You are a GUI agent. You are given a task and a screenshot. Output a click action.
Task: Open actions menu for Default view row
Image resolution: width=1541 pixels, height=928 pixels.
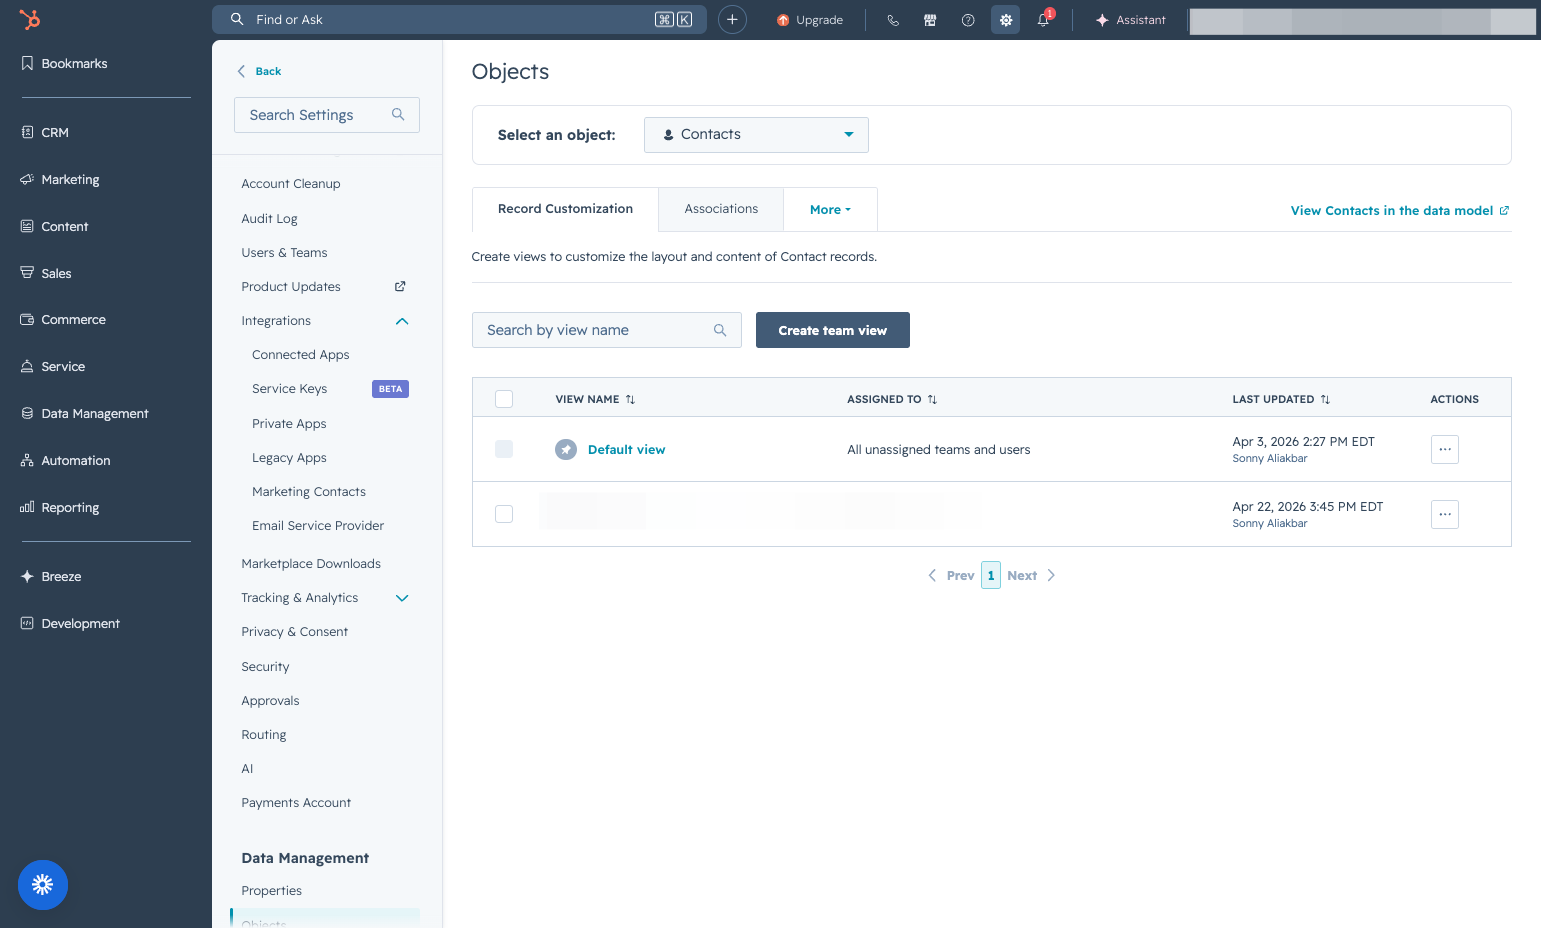point(1445,450)
